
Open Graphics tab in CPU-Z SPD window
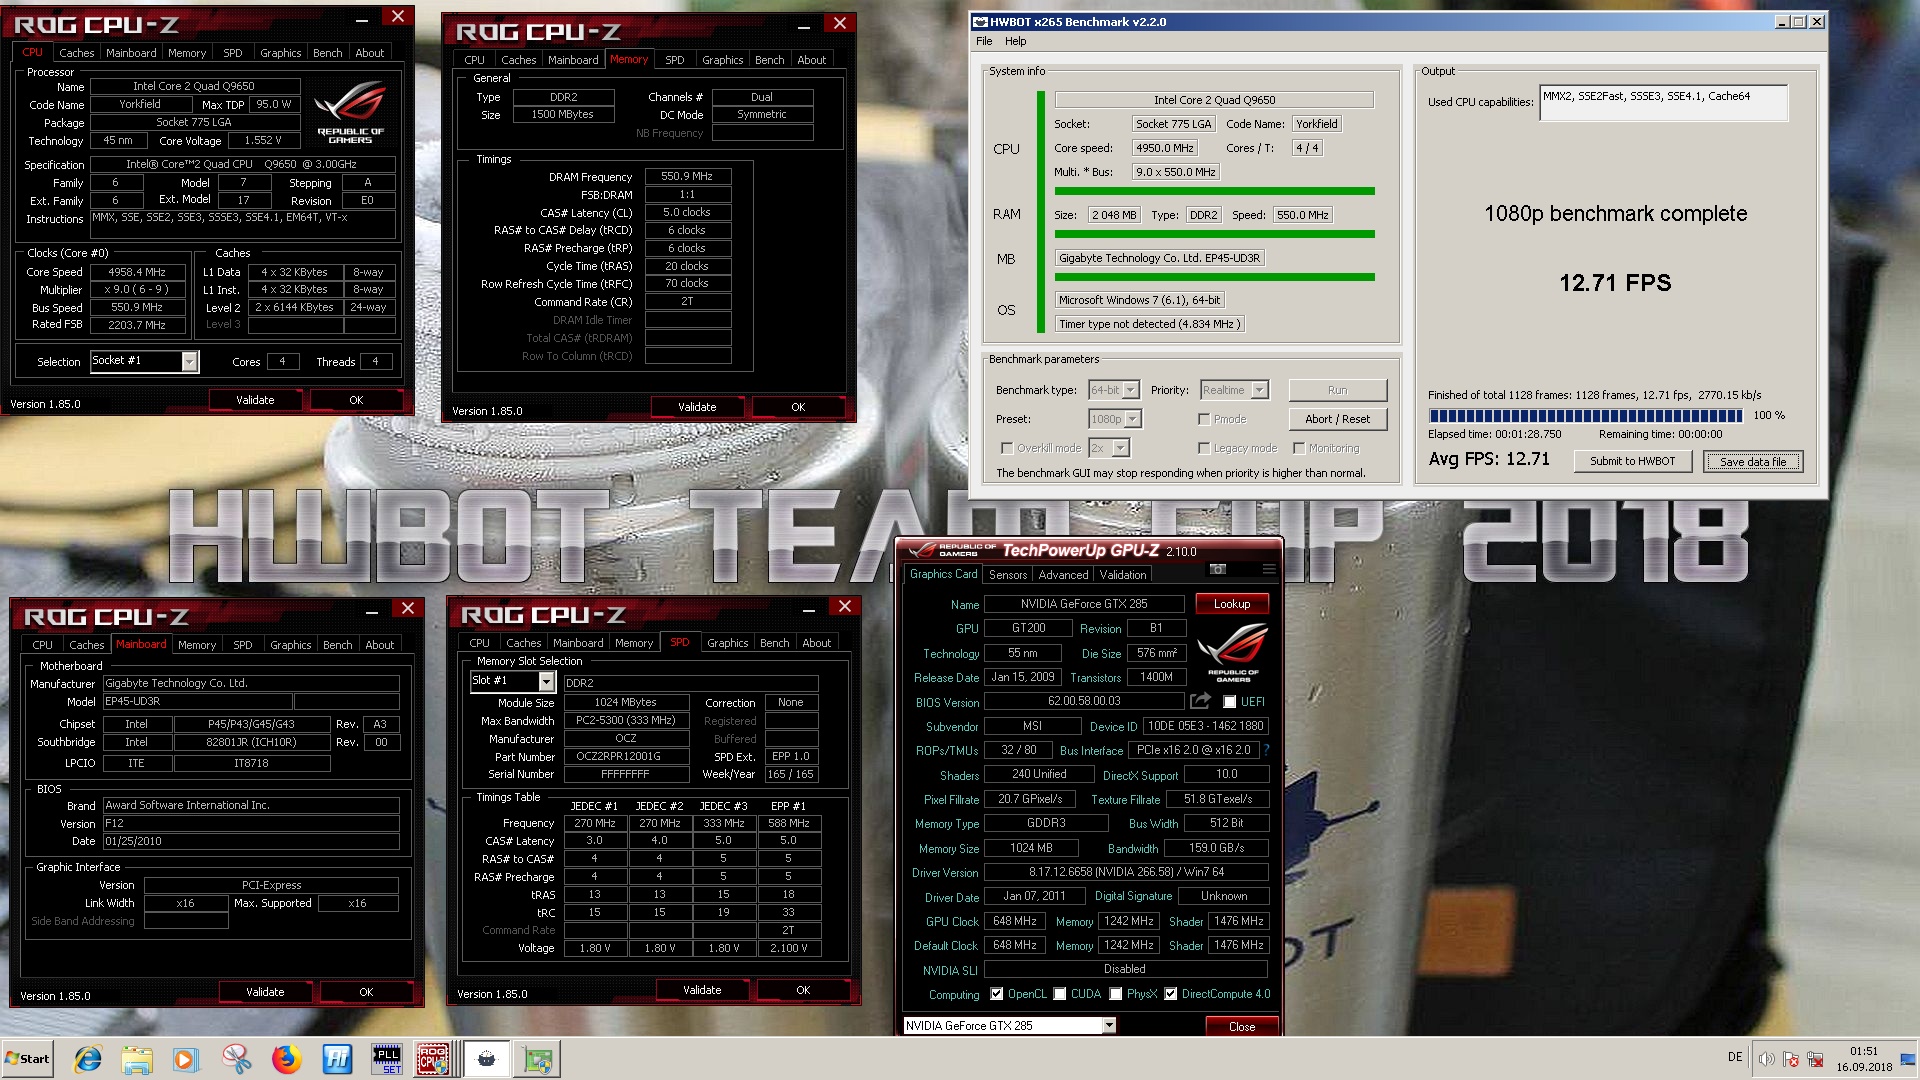click(x=727, y=643)
